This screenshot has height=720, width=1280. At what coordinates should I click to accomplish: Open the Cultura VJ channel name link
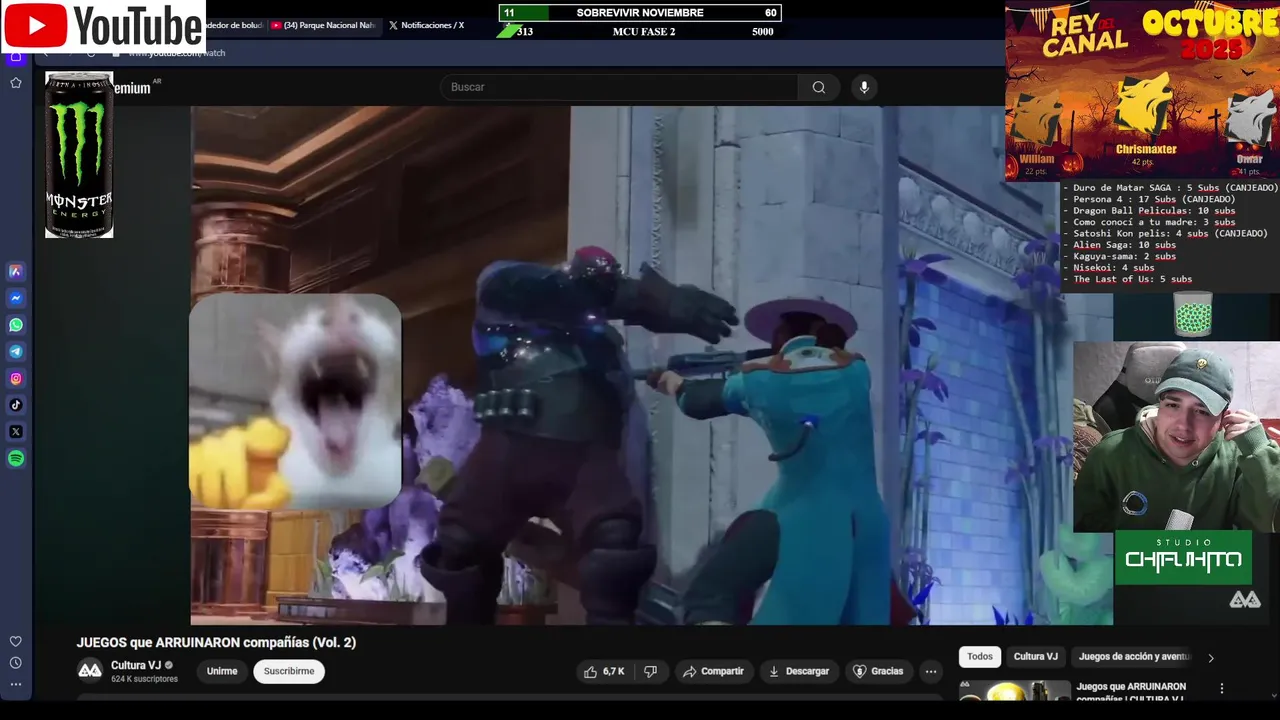136,665
